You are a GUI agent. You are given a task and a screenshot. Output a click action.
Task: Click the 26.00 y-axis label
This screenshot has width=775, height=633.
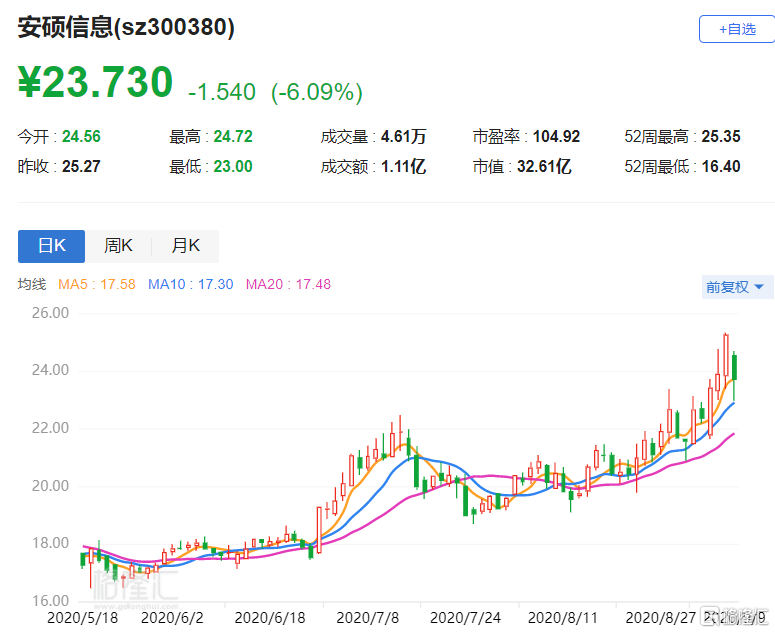(50, 313)
